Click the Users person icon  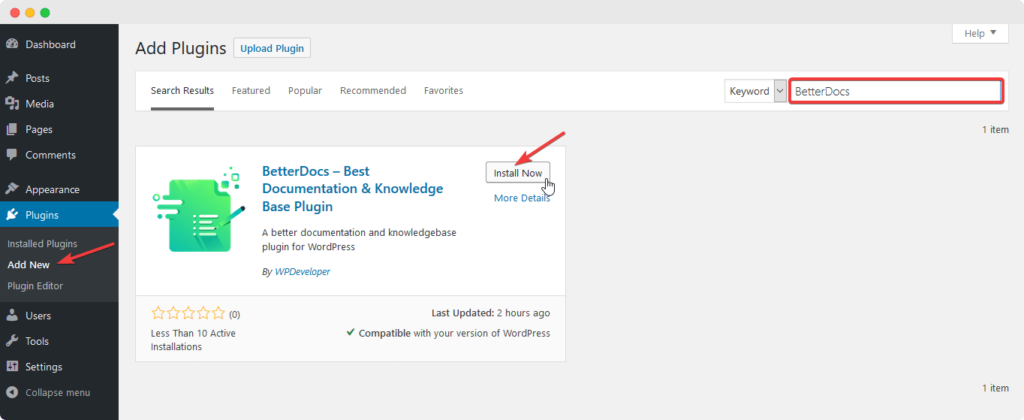click(x=12, y=315)
